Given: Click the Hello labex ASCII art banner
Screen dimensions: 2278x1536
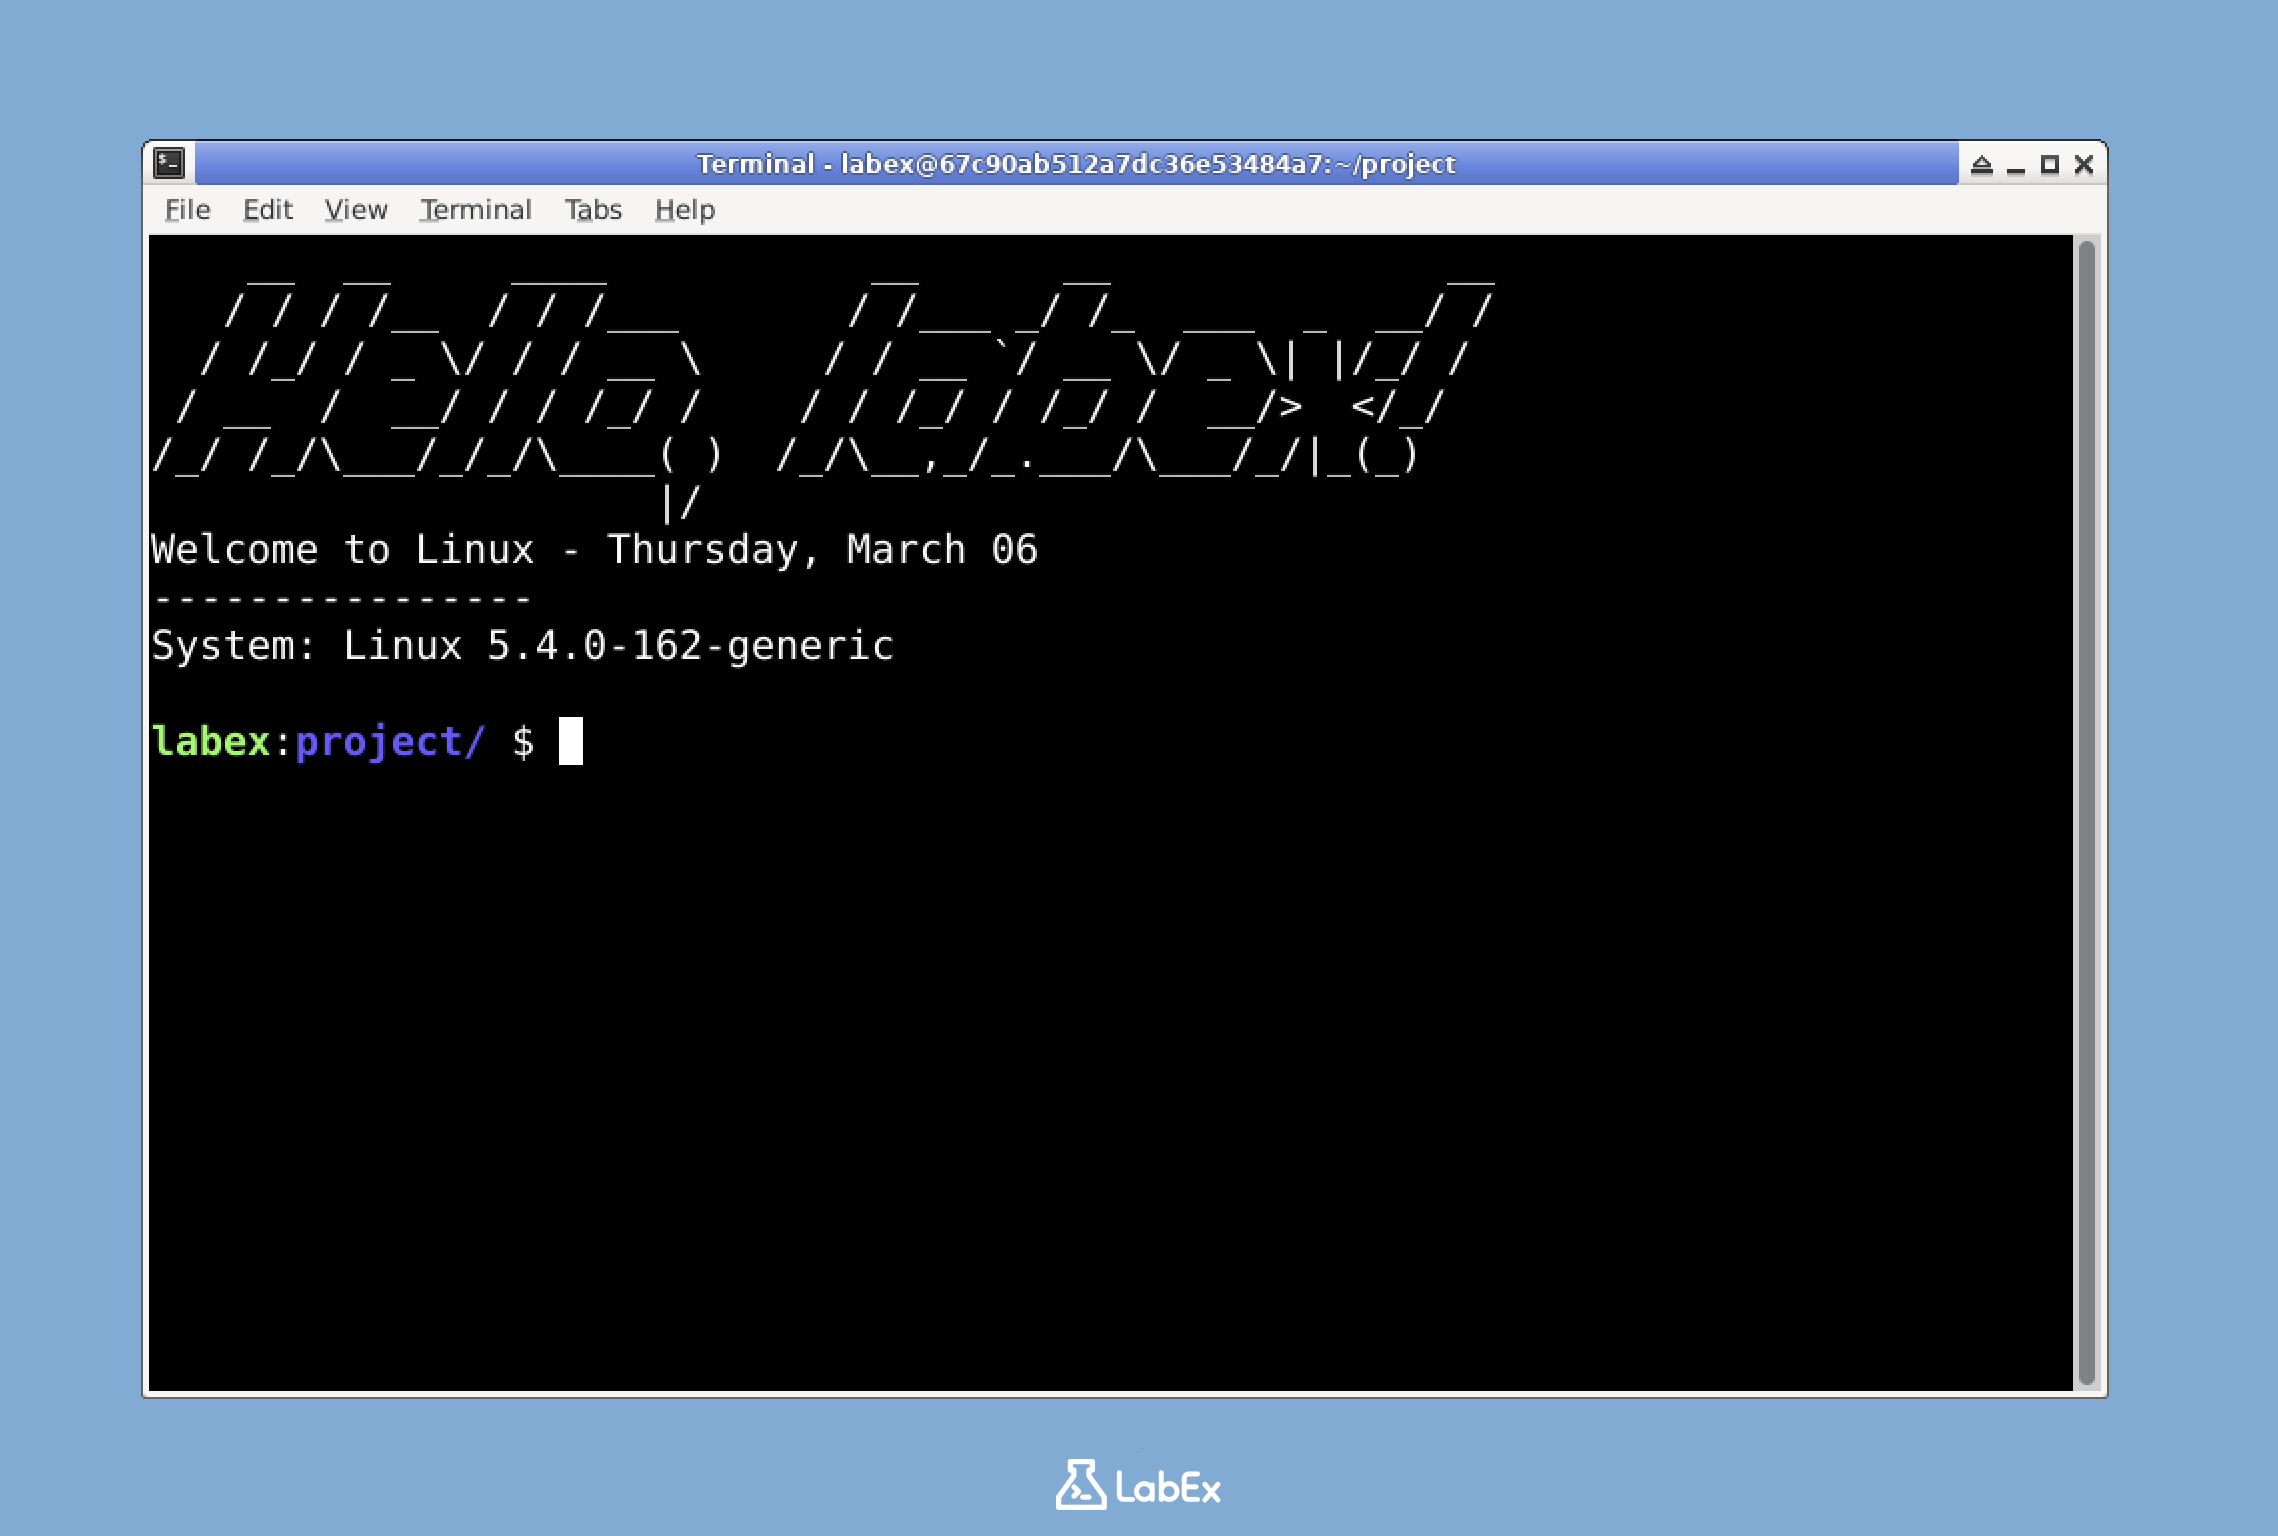Looking at the screenshot, I should [x=820, y=390].
